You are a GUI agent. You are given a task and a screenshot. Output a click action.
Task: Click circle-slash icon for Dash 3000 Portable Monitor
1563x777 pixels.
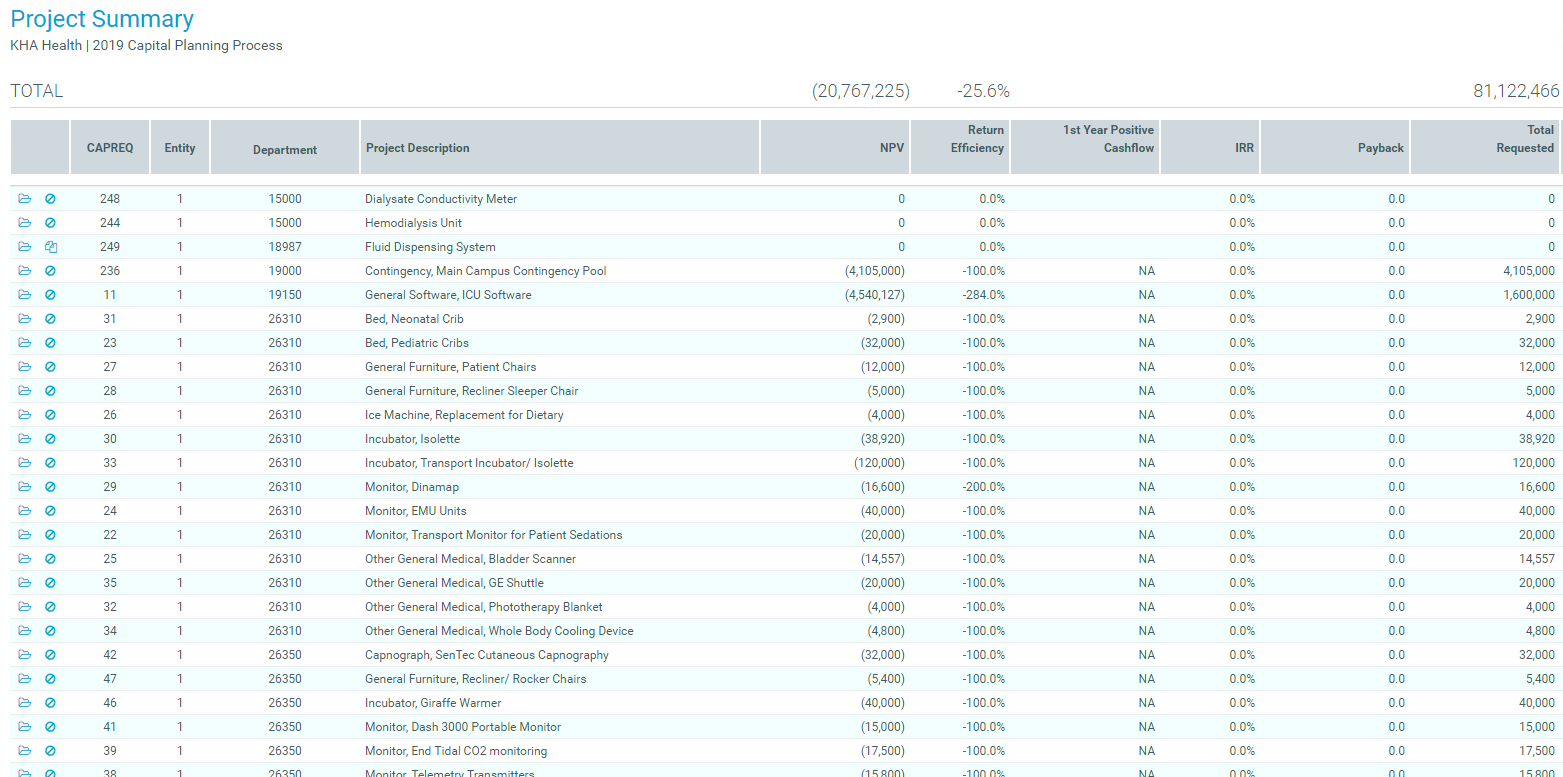coord(50,727)
